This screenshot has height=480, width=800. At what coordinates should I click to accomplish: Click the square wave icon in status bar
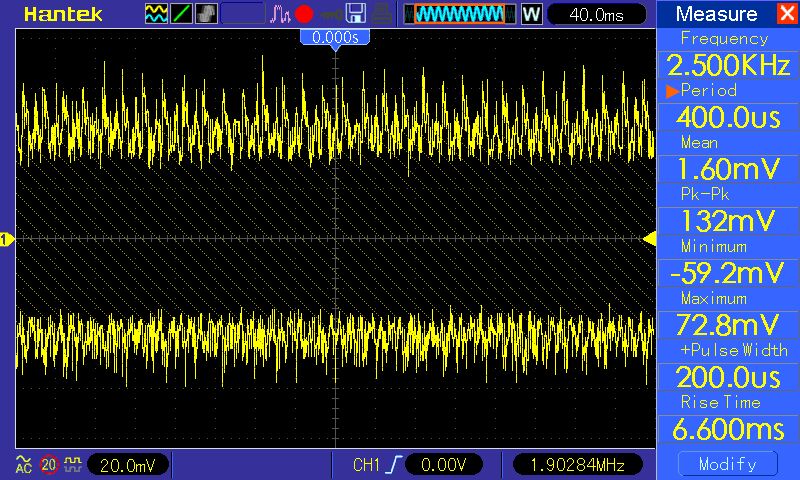72,464
